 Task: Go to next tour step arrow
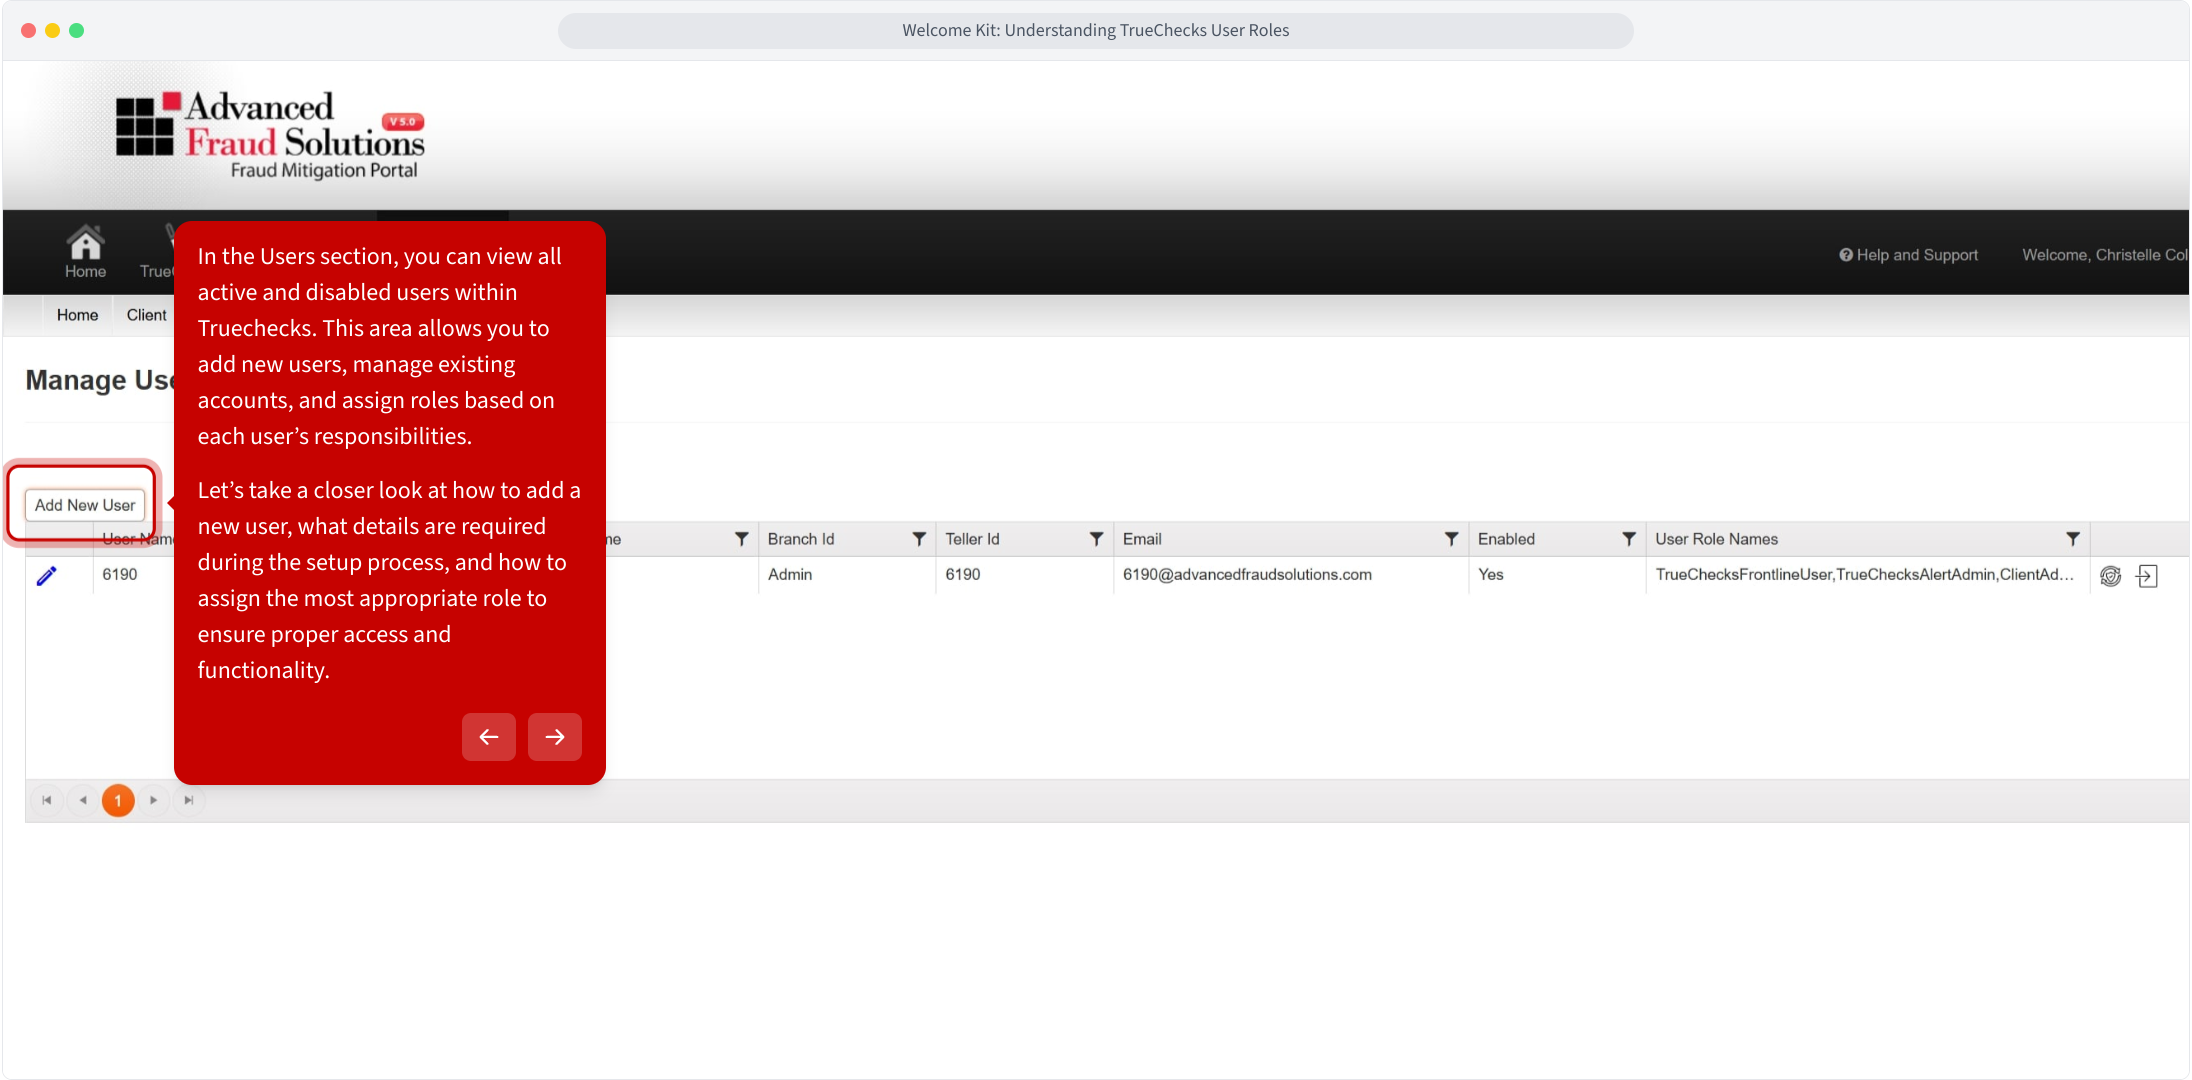tap(555, 737)
